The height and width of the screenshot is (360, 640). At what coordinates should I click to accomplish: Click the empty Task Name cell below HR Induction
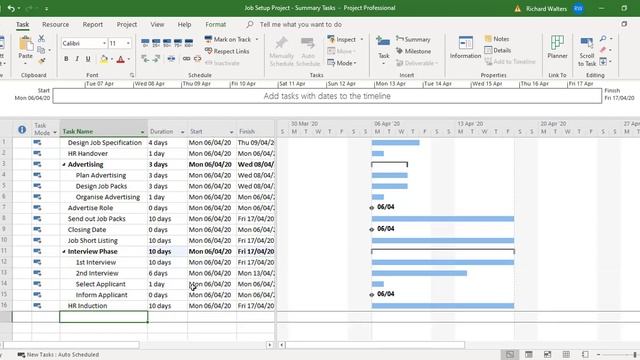coord(104,317)
